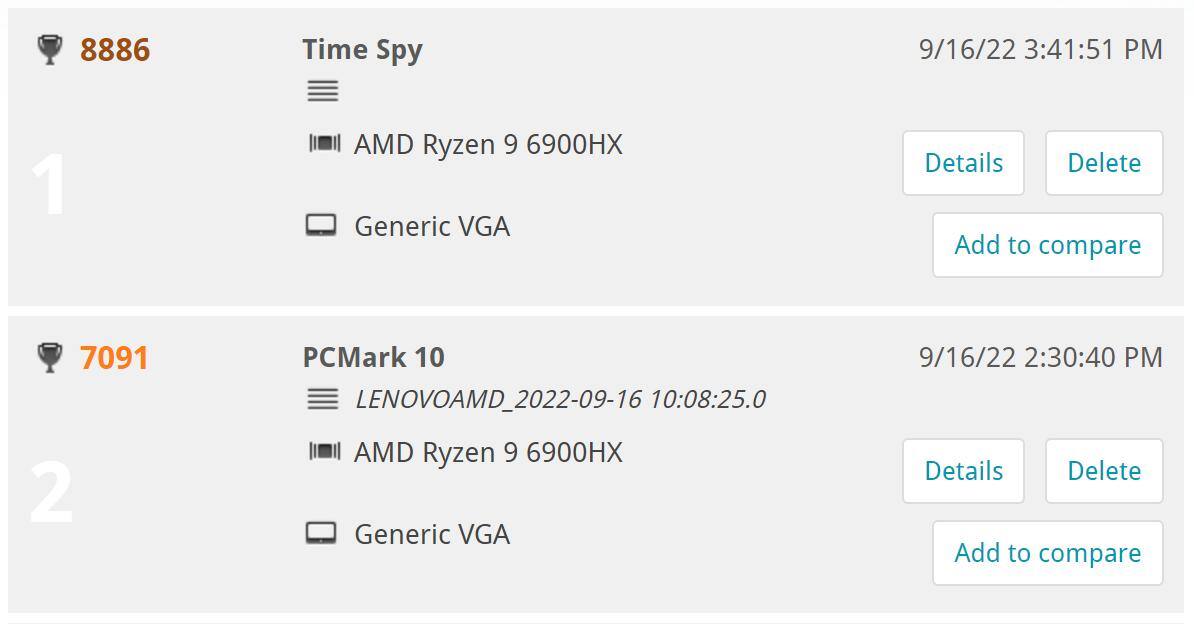Viewport: 1194px width, 624px height.
Task: Click the description lines icon under PCMark 10
Action: click(x=322, y=399)
